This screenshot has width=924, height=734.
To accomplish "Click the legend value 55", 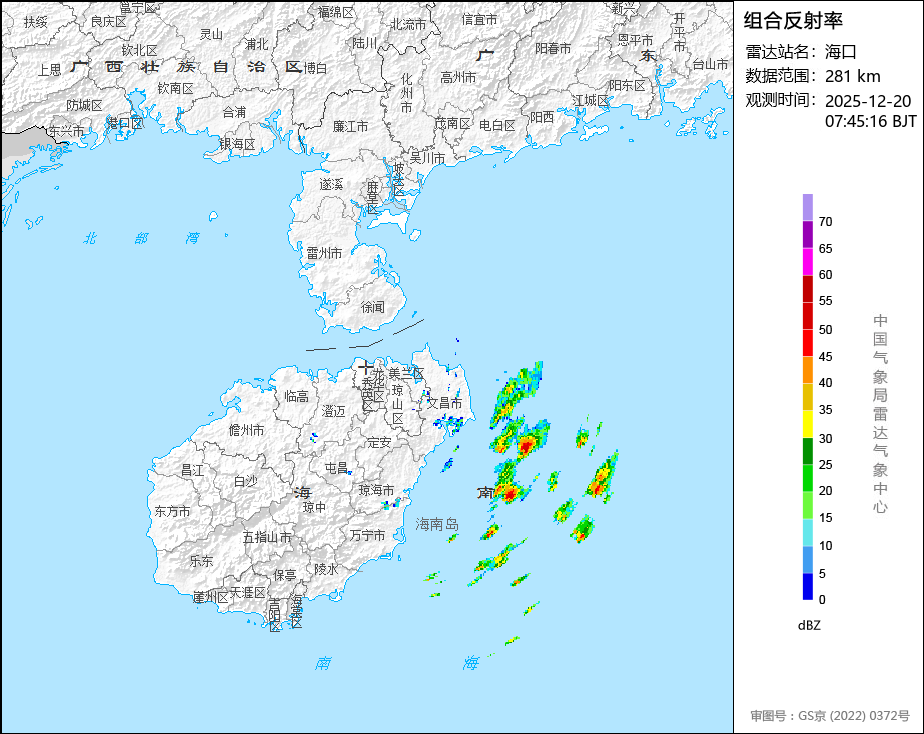I will (x=826, y=301).
